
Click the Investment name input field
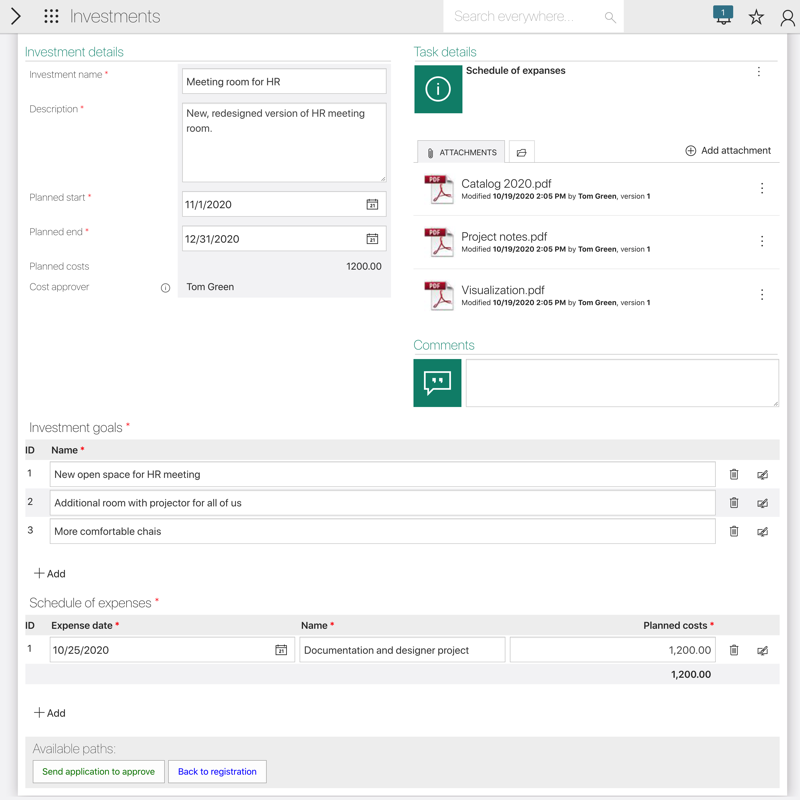pos(284,82)
